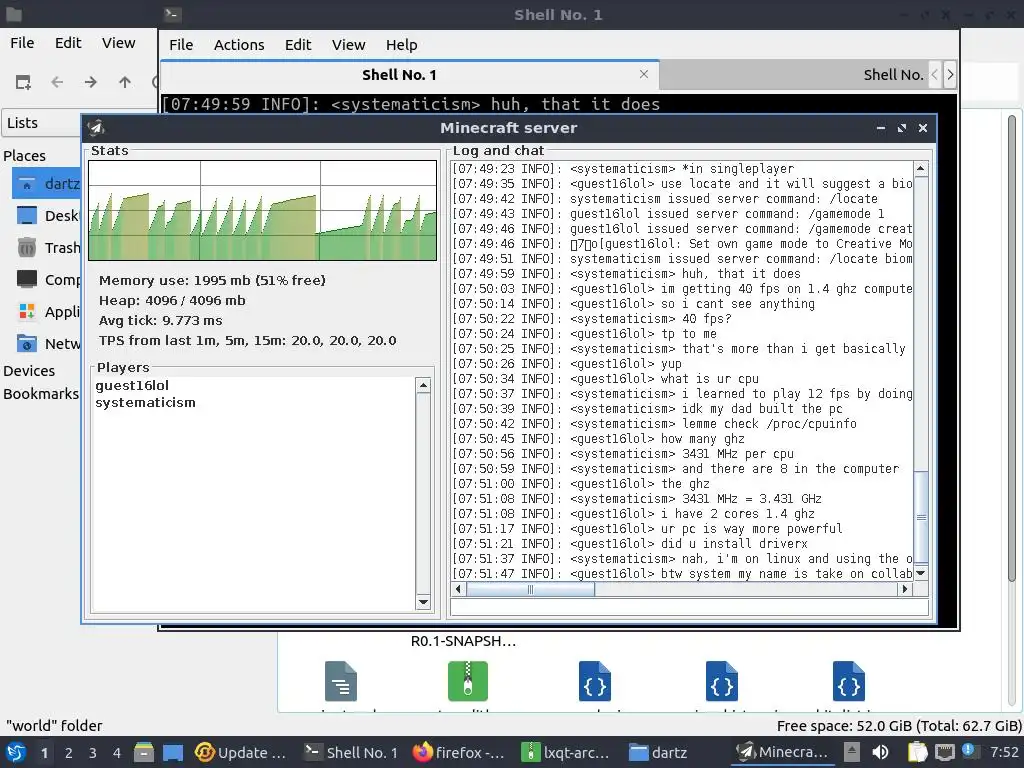Select the Computer icon in Places sidebar
Screen dimensions: 1024x768
point(27,280)
